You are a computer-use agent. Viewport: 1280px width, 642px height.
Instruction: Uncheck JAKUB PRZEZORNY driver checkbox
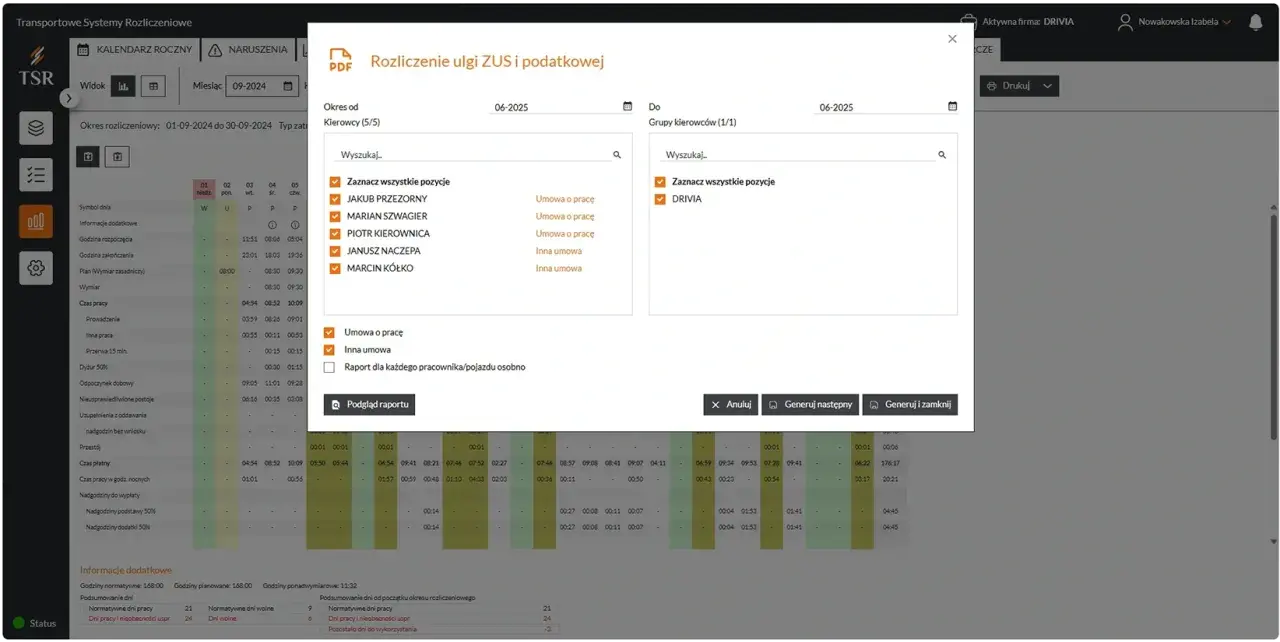pyautogui.click(x=335, y=199)
